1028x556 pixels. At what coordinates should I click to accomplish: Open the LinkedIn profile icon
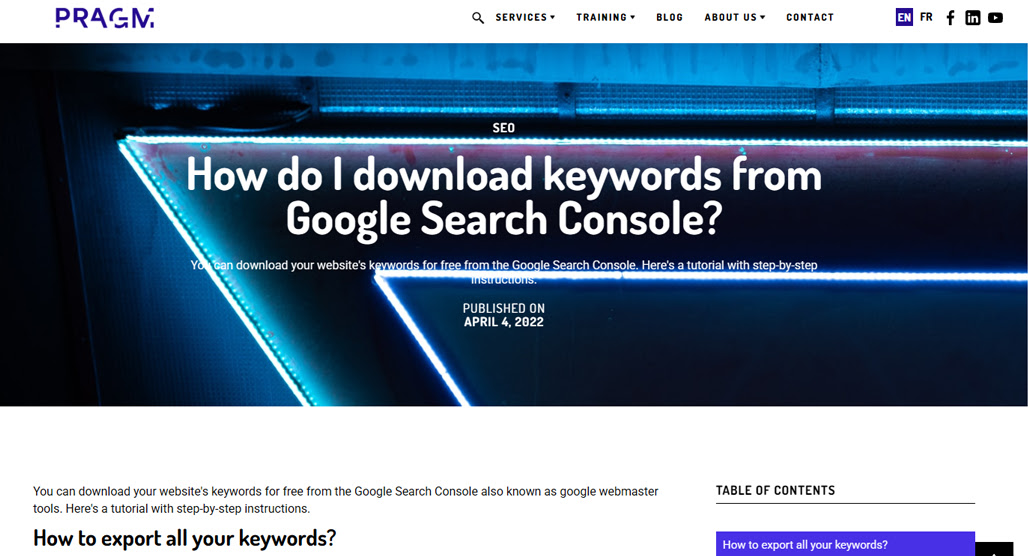(973, 18)
